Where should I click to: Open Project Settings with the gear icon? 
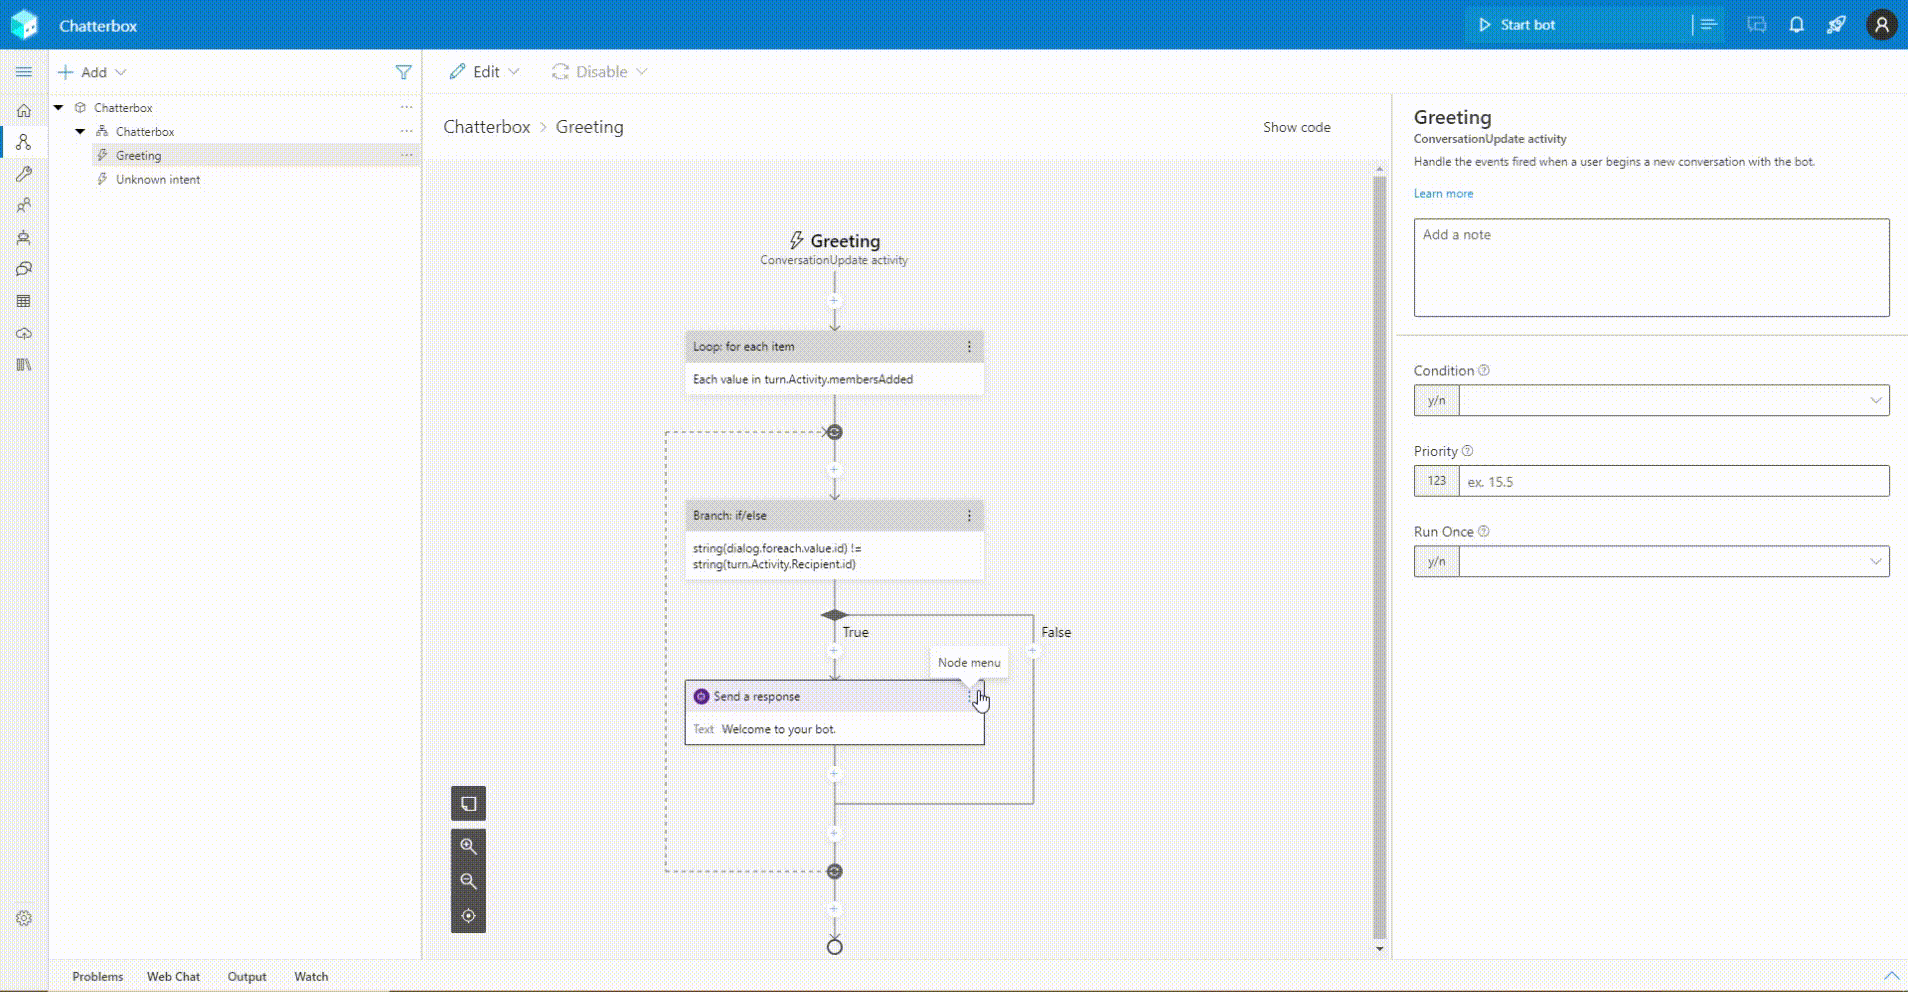[x=24, y=918]
